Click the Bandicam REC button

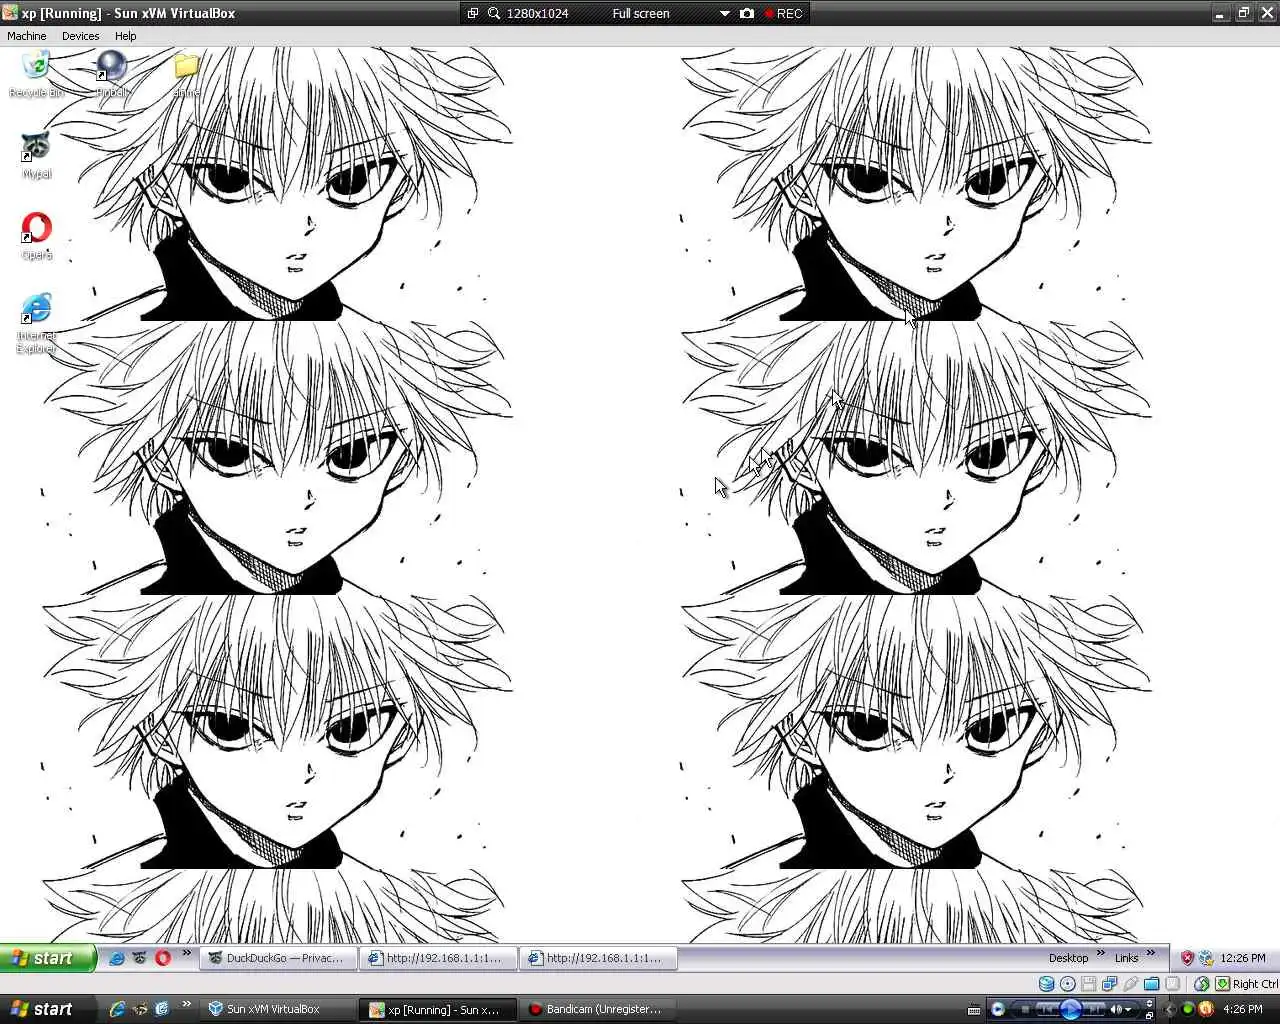tap(783, 13)
